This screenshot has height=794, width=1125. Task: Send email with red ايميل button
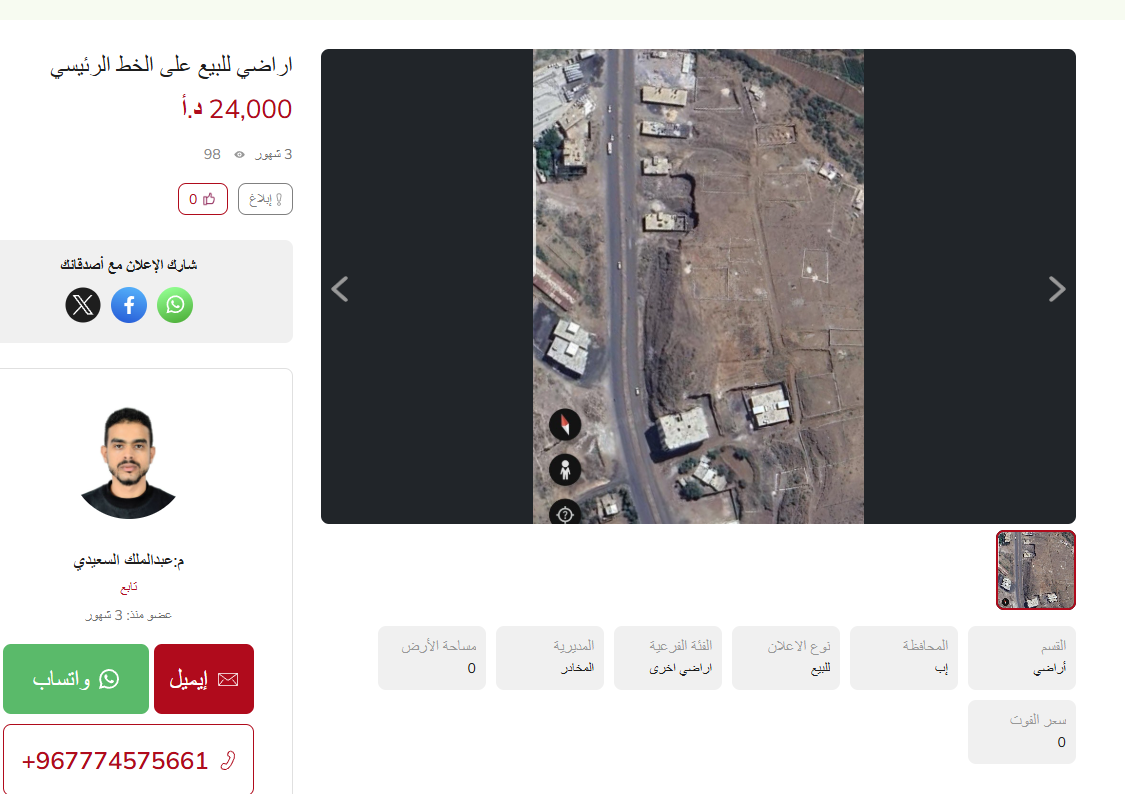204,679
